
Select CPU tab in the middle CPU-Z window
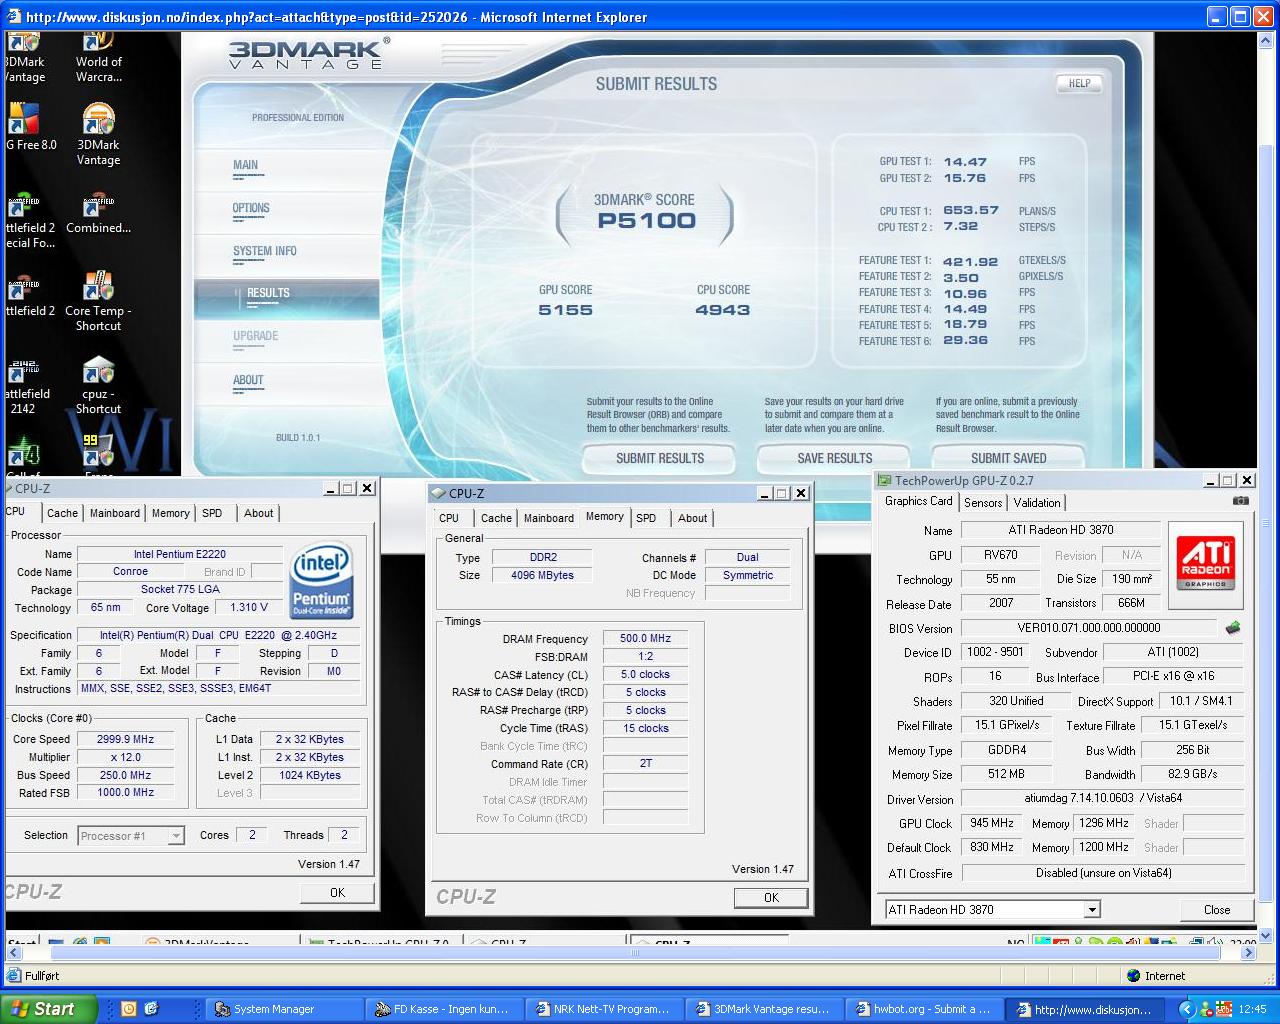449,518
